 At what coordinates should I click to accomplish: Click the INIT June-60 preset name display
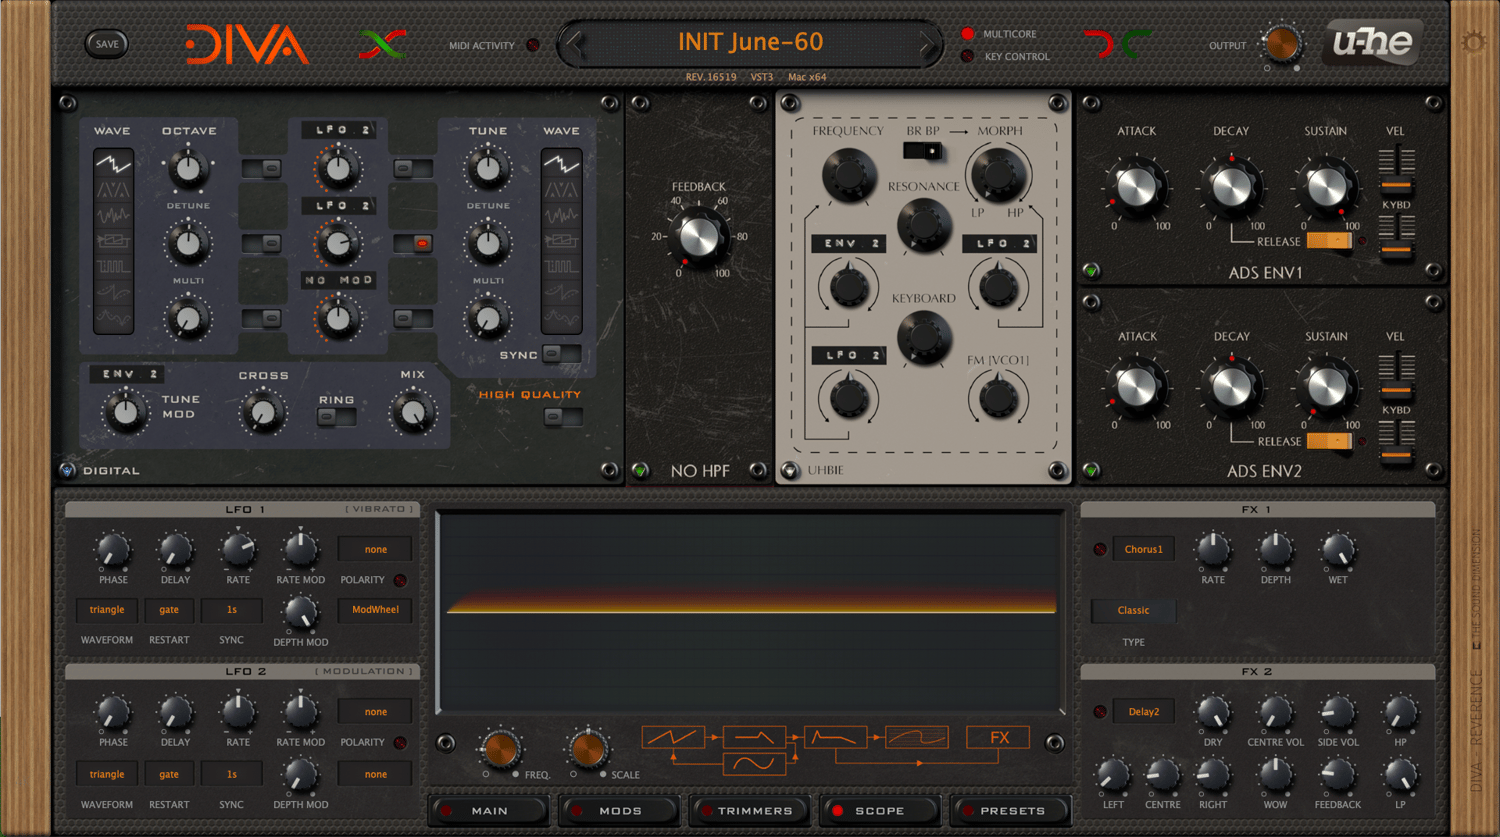(x=751, y=42)
